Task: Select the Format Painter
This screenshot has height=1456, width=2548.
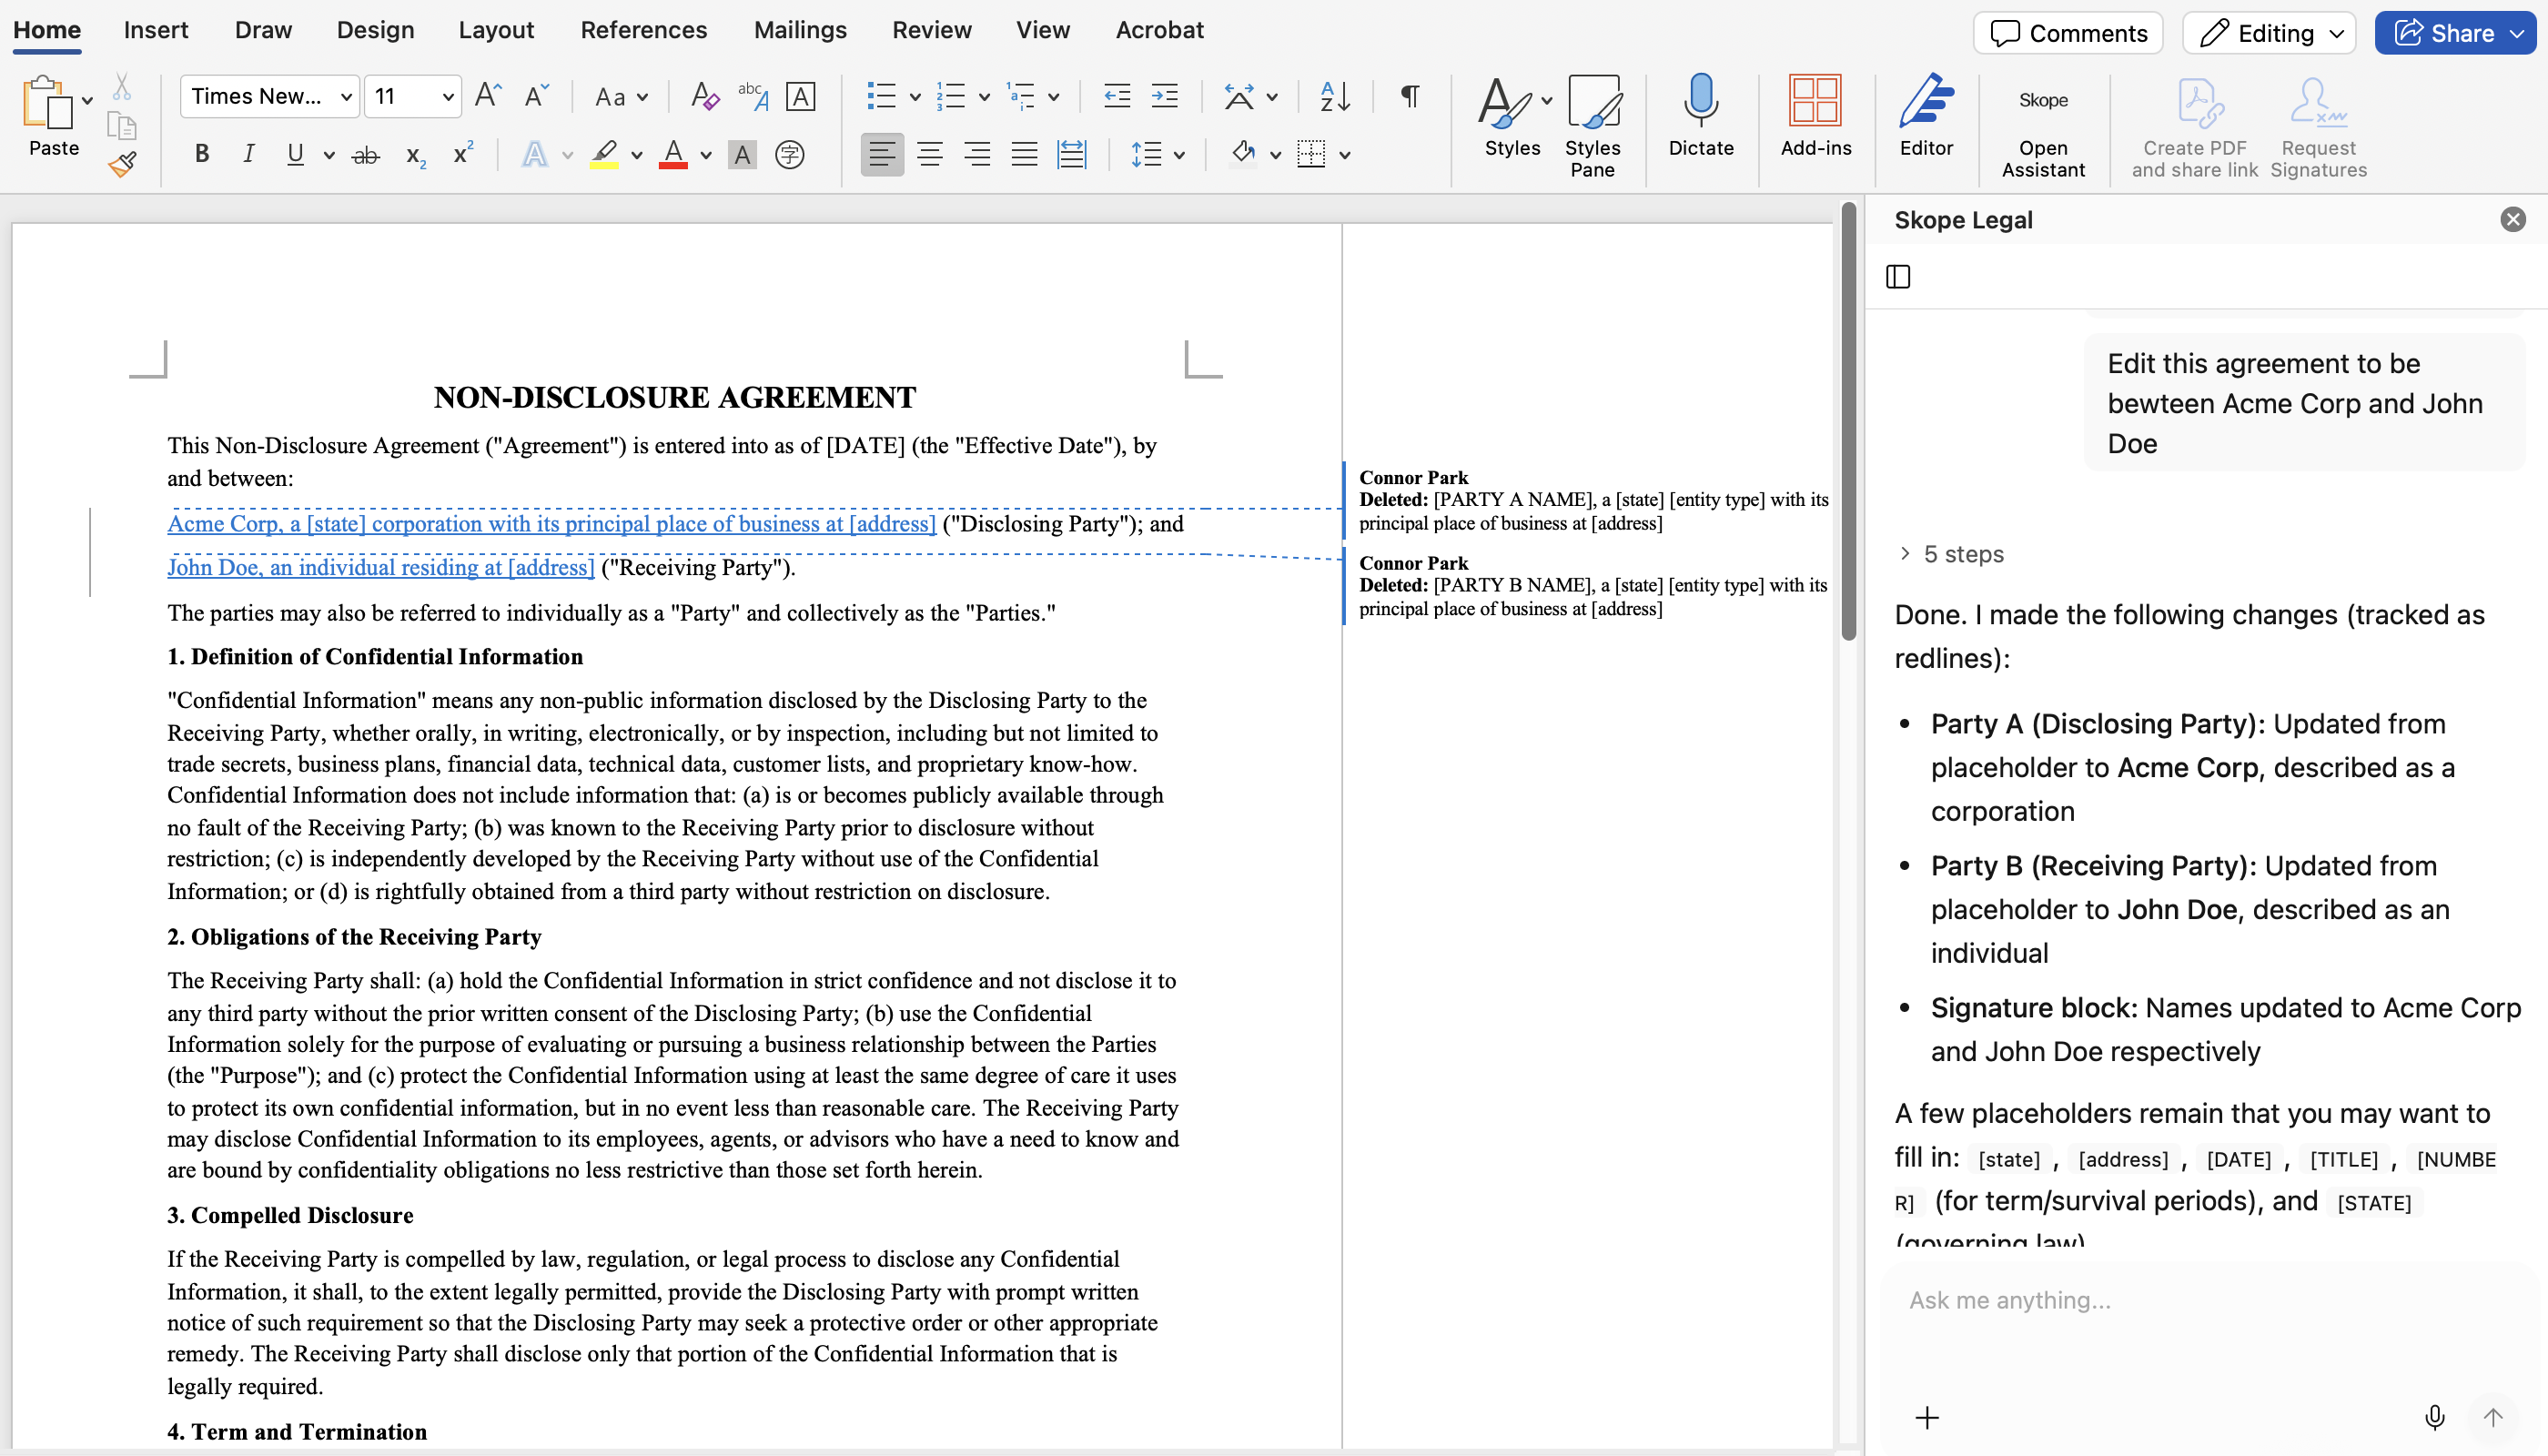Action: [122, 163]
